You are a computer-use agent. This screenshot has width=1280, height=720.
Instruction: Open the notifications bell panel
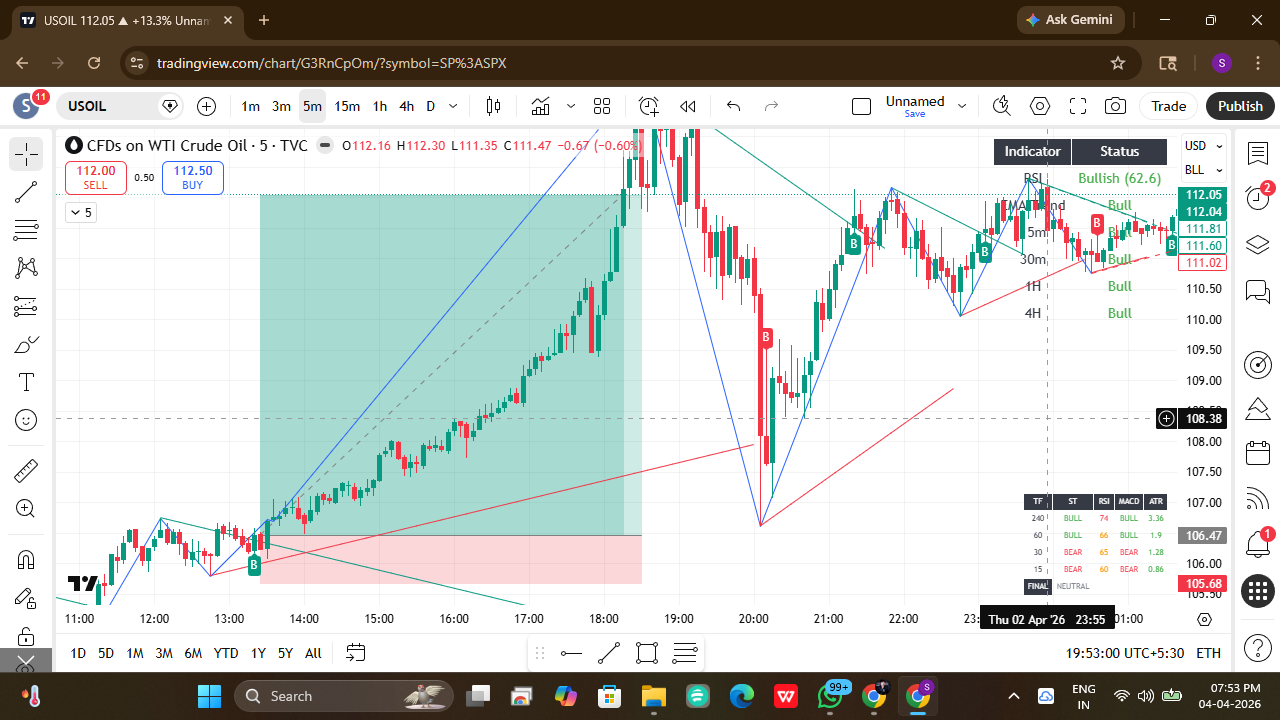pyautogui.click(x=1258, y=545)
